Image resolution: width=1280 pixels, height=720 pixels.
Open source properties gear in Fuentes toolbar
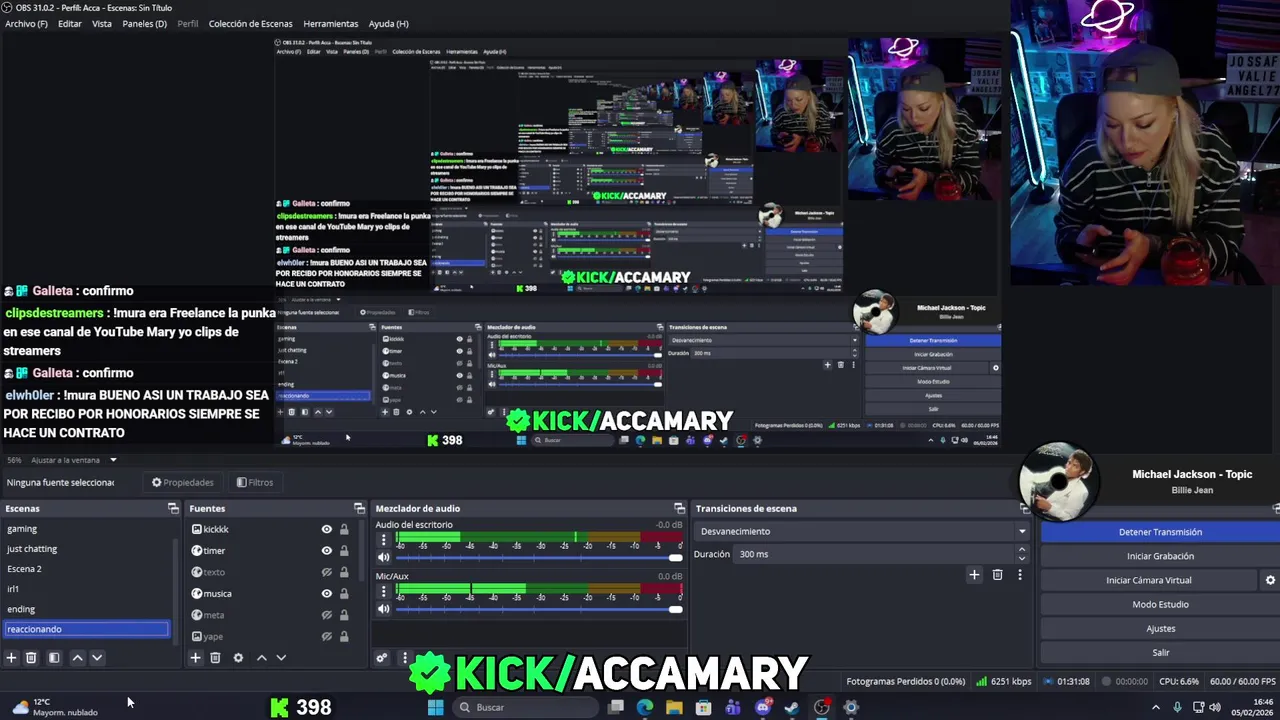238,658
